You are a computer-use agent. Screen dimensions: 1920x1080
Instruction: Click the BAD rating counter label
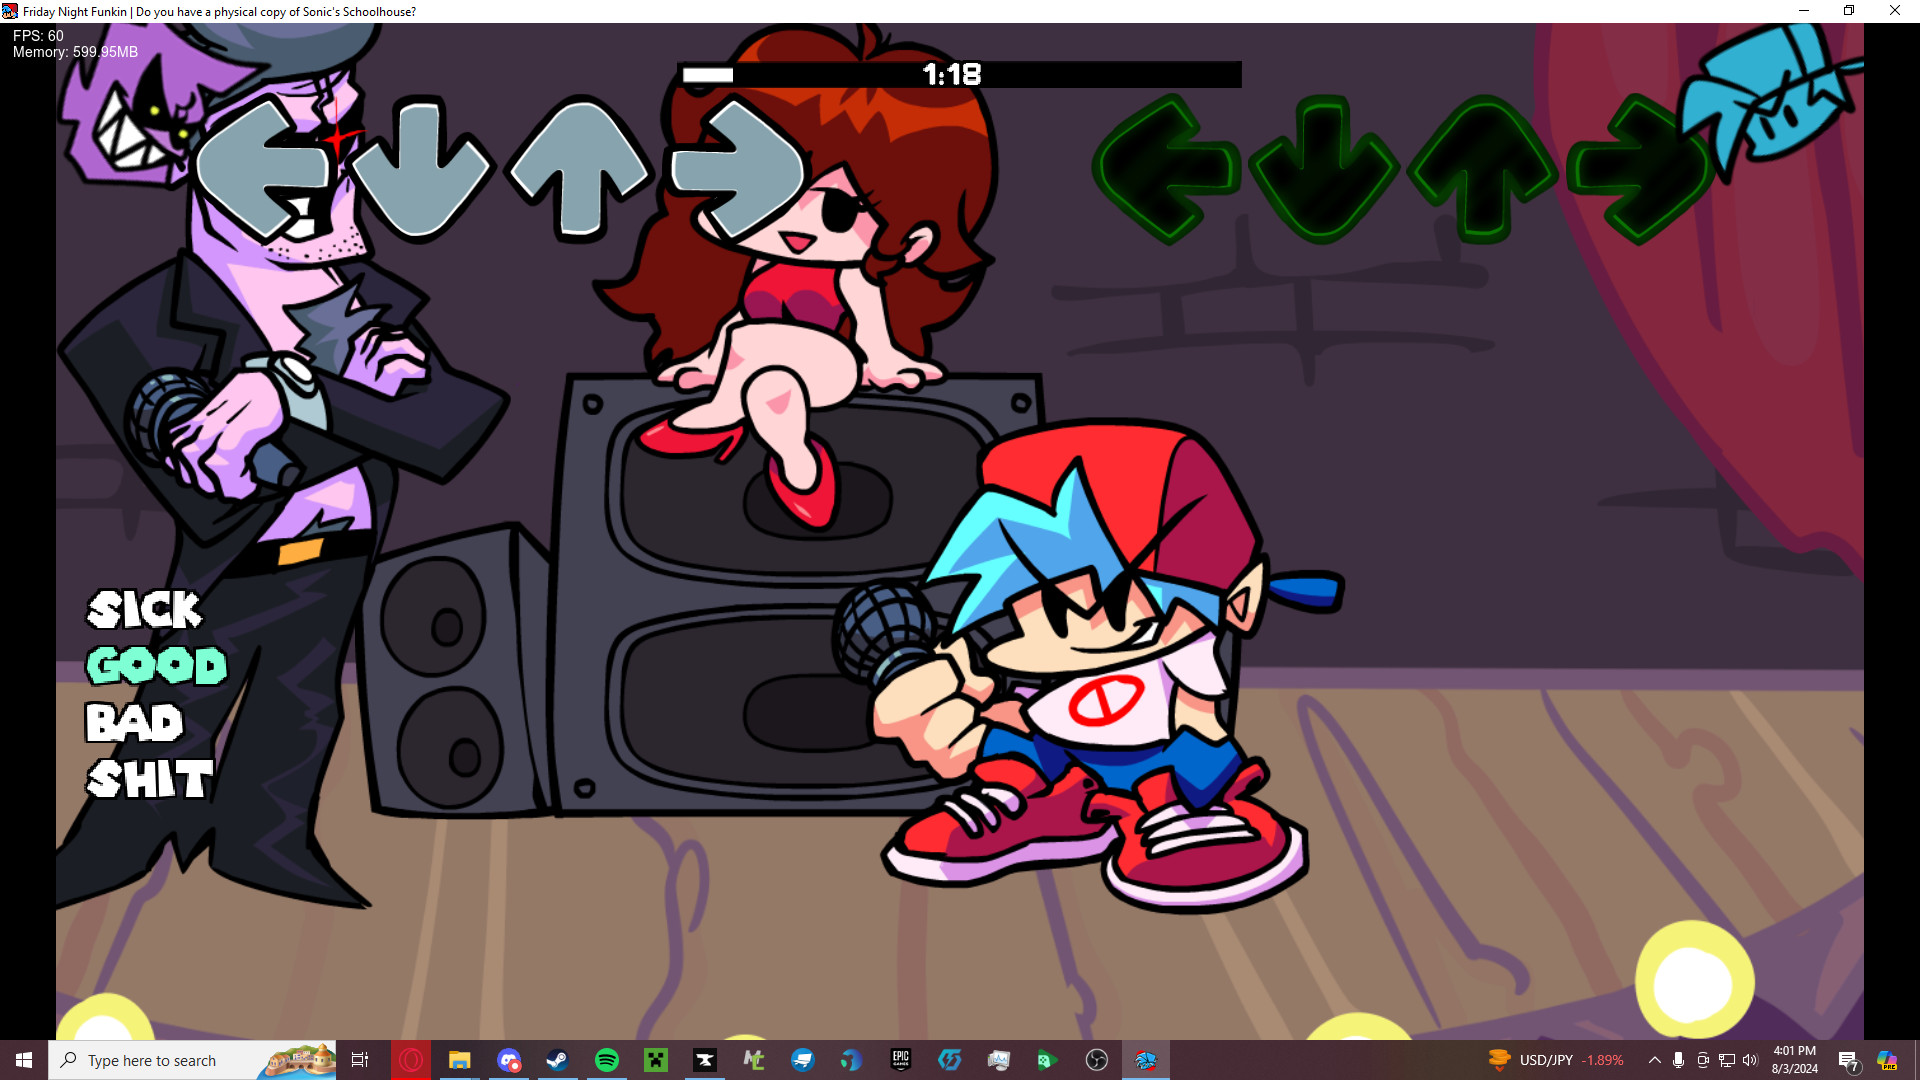coord(134,722)
